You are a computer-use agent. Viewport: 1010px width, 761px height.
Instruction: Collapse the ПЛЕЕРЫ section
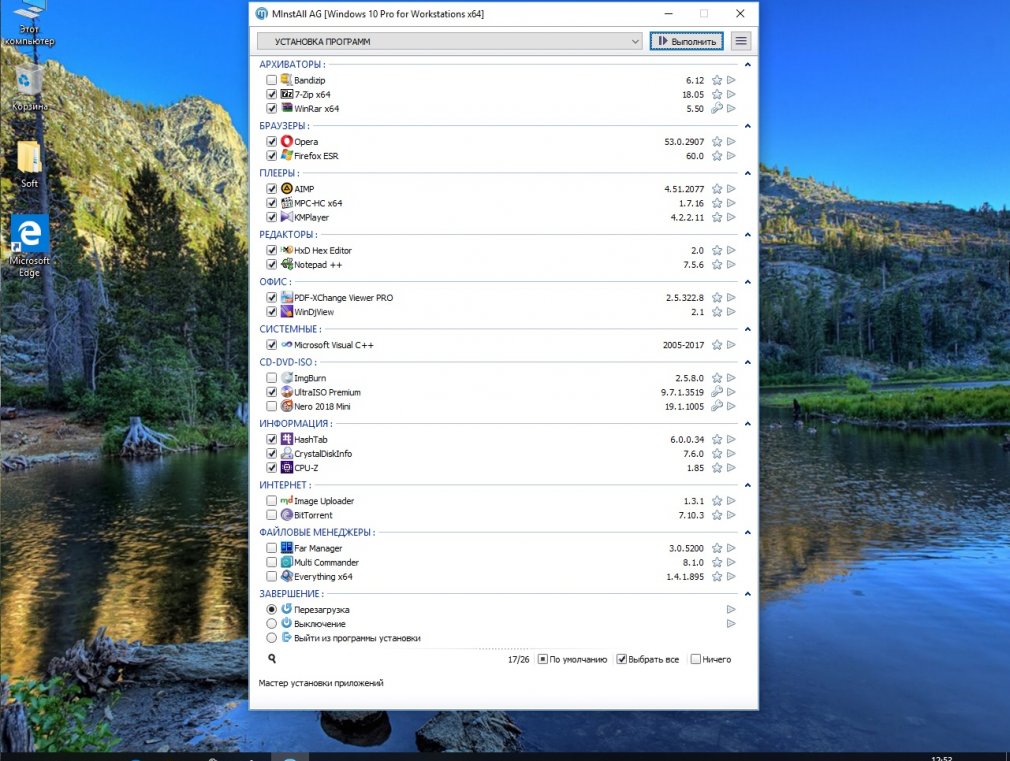click(747, 173)
